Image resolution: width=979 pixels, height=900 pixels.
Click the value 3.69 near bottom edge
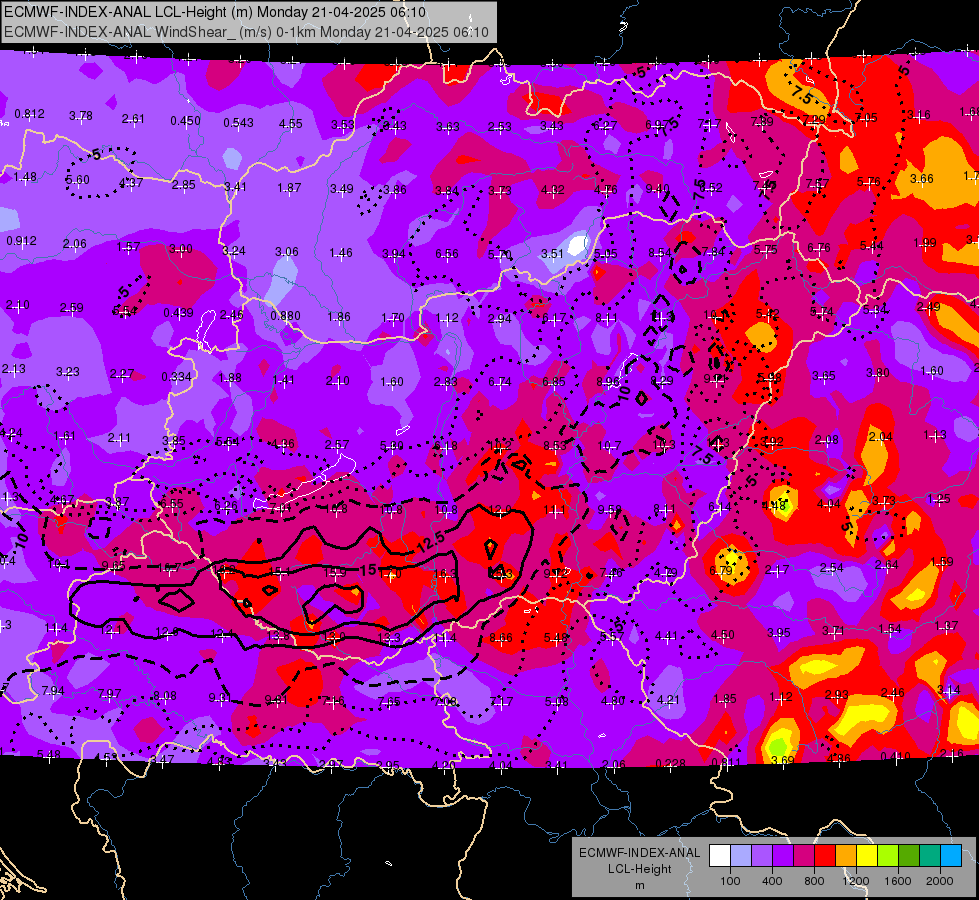(x=782, y=760)
